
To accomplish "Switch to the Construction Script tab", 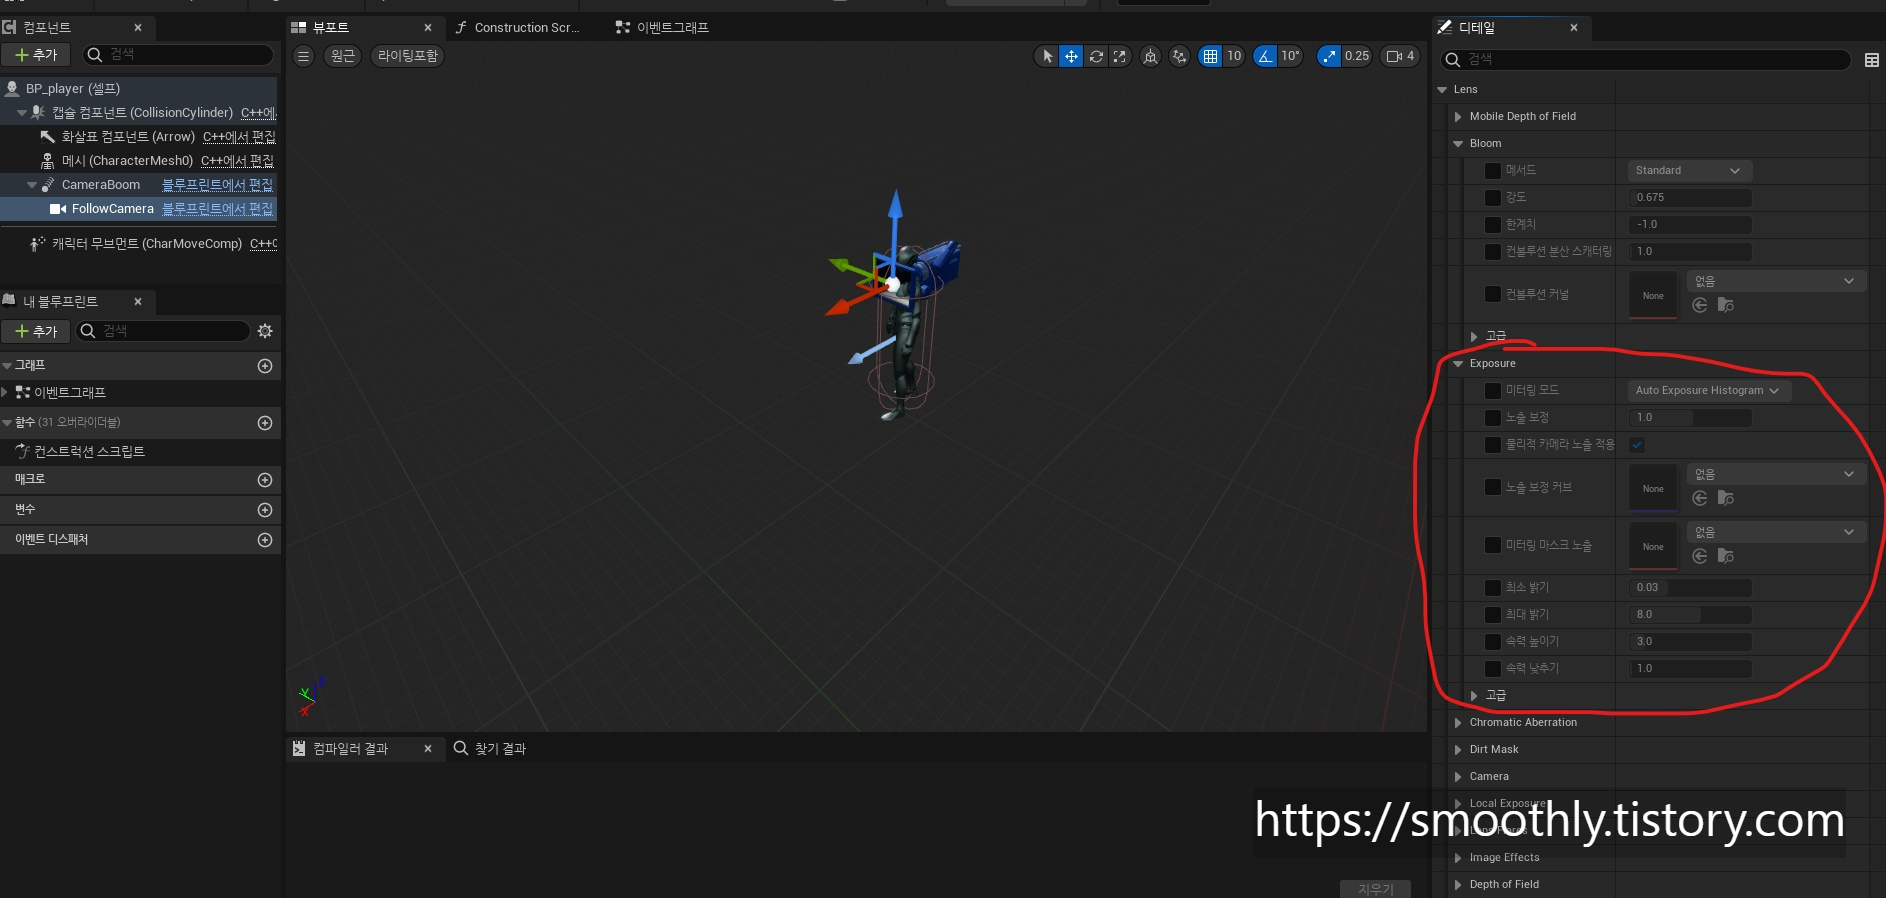I will 518,28.
